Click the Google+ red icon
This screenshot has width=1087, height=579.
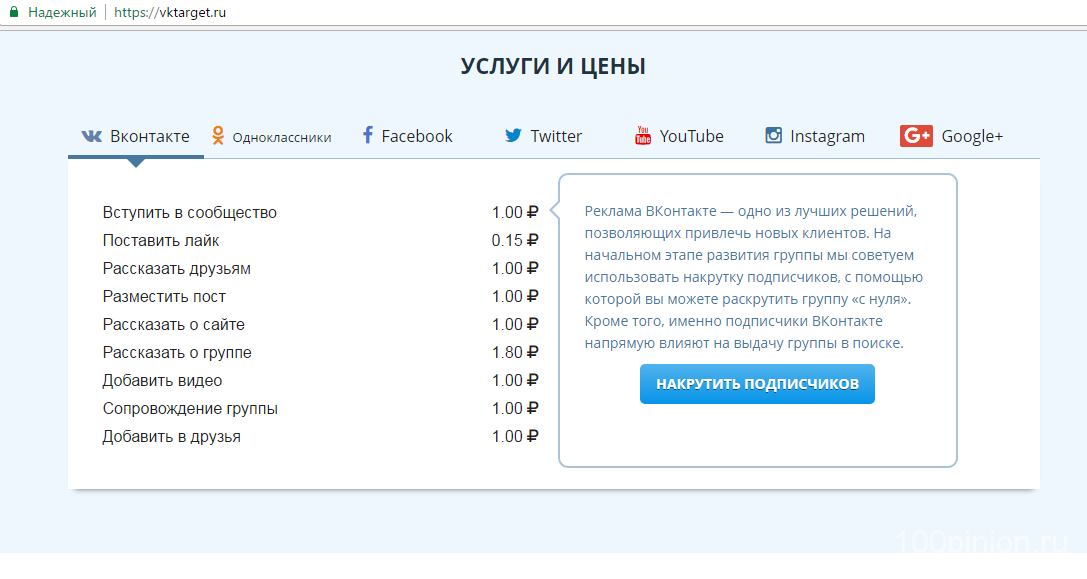[x=916, y=136]
